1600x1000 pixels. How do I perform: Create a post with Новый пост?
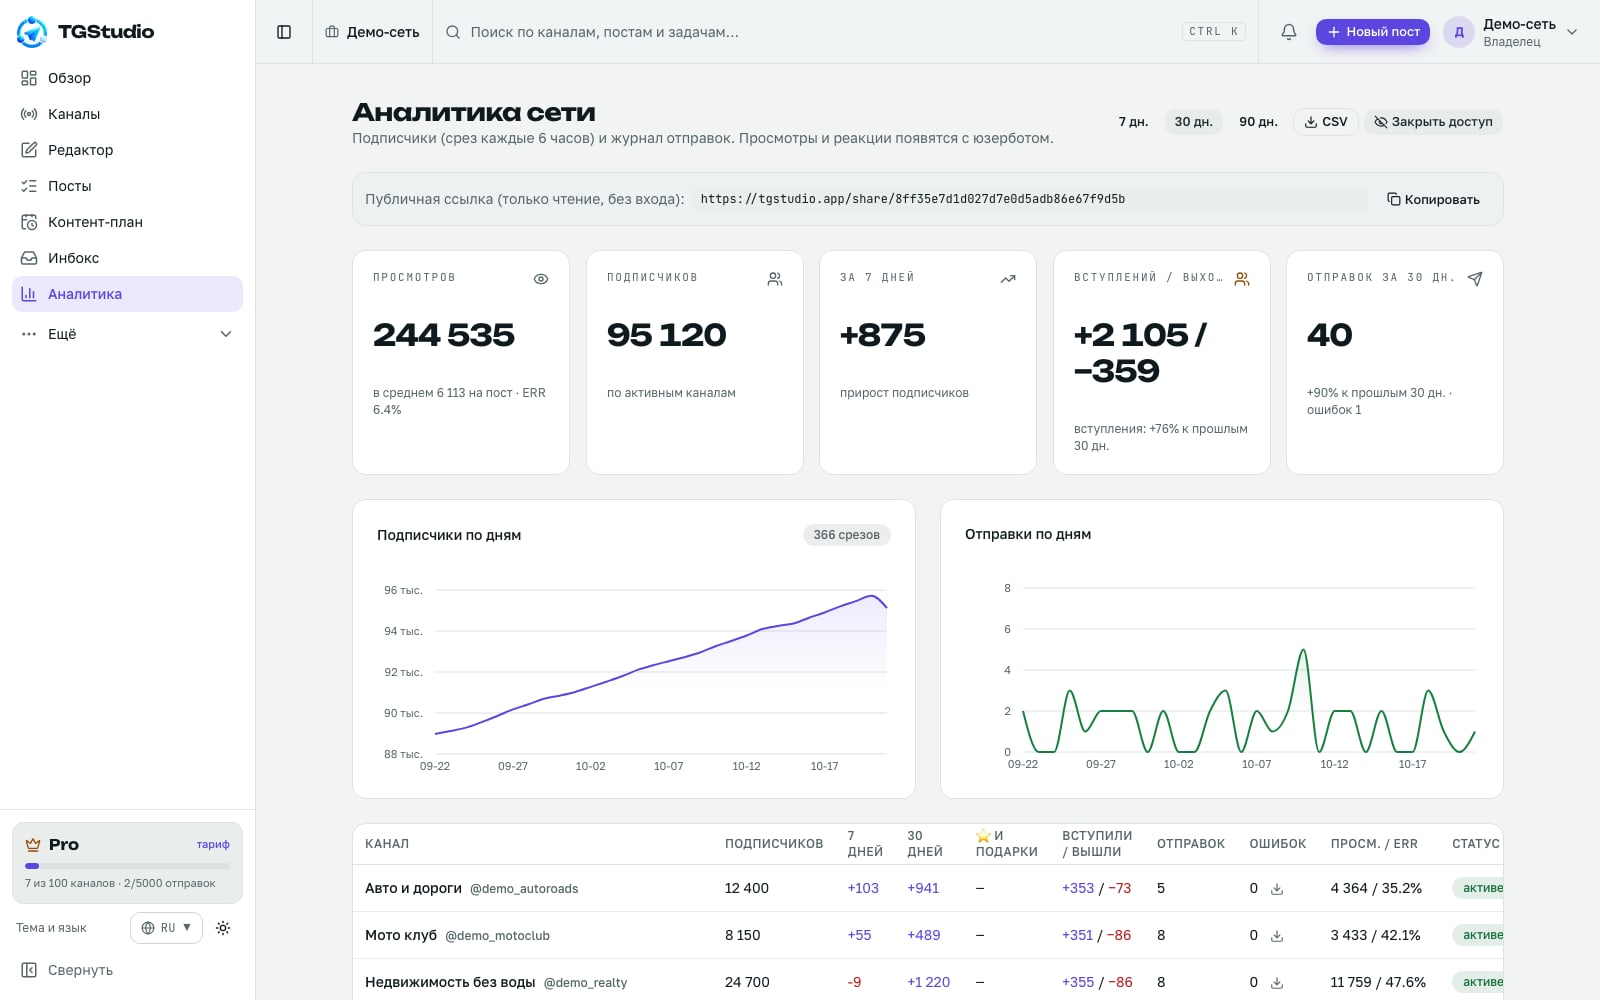pos(1373,32)
